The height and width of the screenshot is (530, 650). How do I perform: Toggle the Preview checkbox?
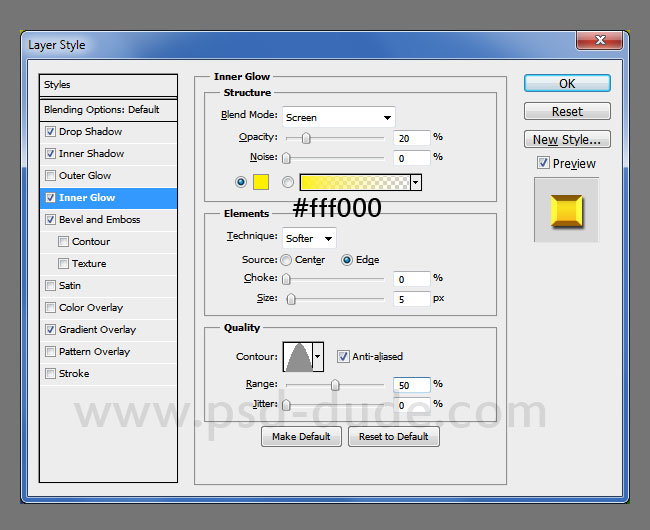(x=543, y=163)
